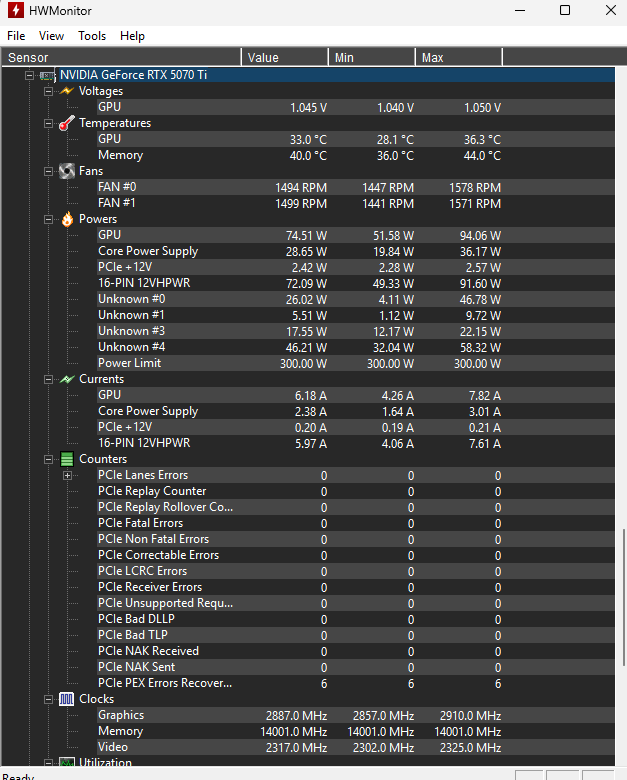The height and width of the screenshot is (780, 627).
Task: Click the Voltages lightning bolt icon
Action: [67, 91]
